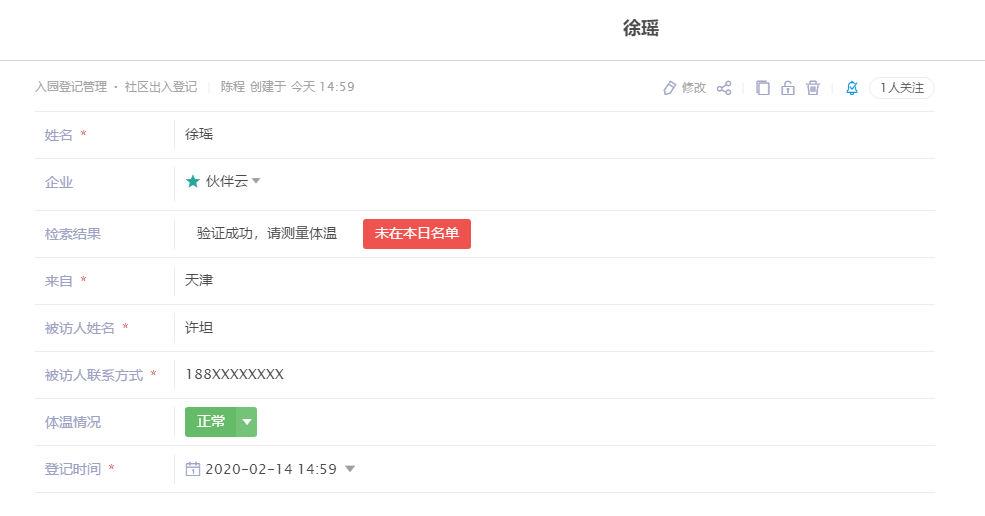This screenshot has height=516, width=985.
Task: Click the 创建于 今天 14:59 timestamp
Action: tap(302, 87)
